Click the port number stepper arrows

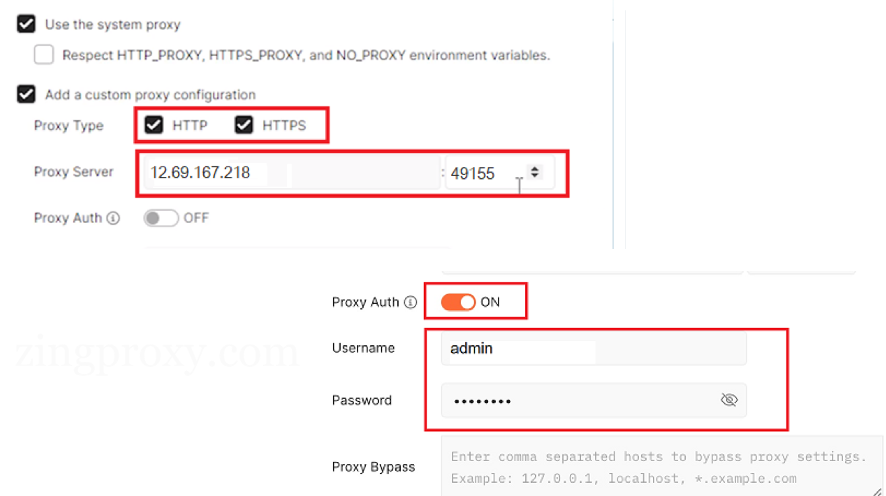point(535,172)
